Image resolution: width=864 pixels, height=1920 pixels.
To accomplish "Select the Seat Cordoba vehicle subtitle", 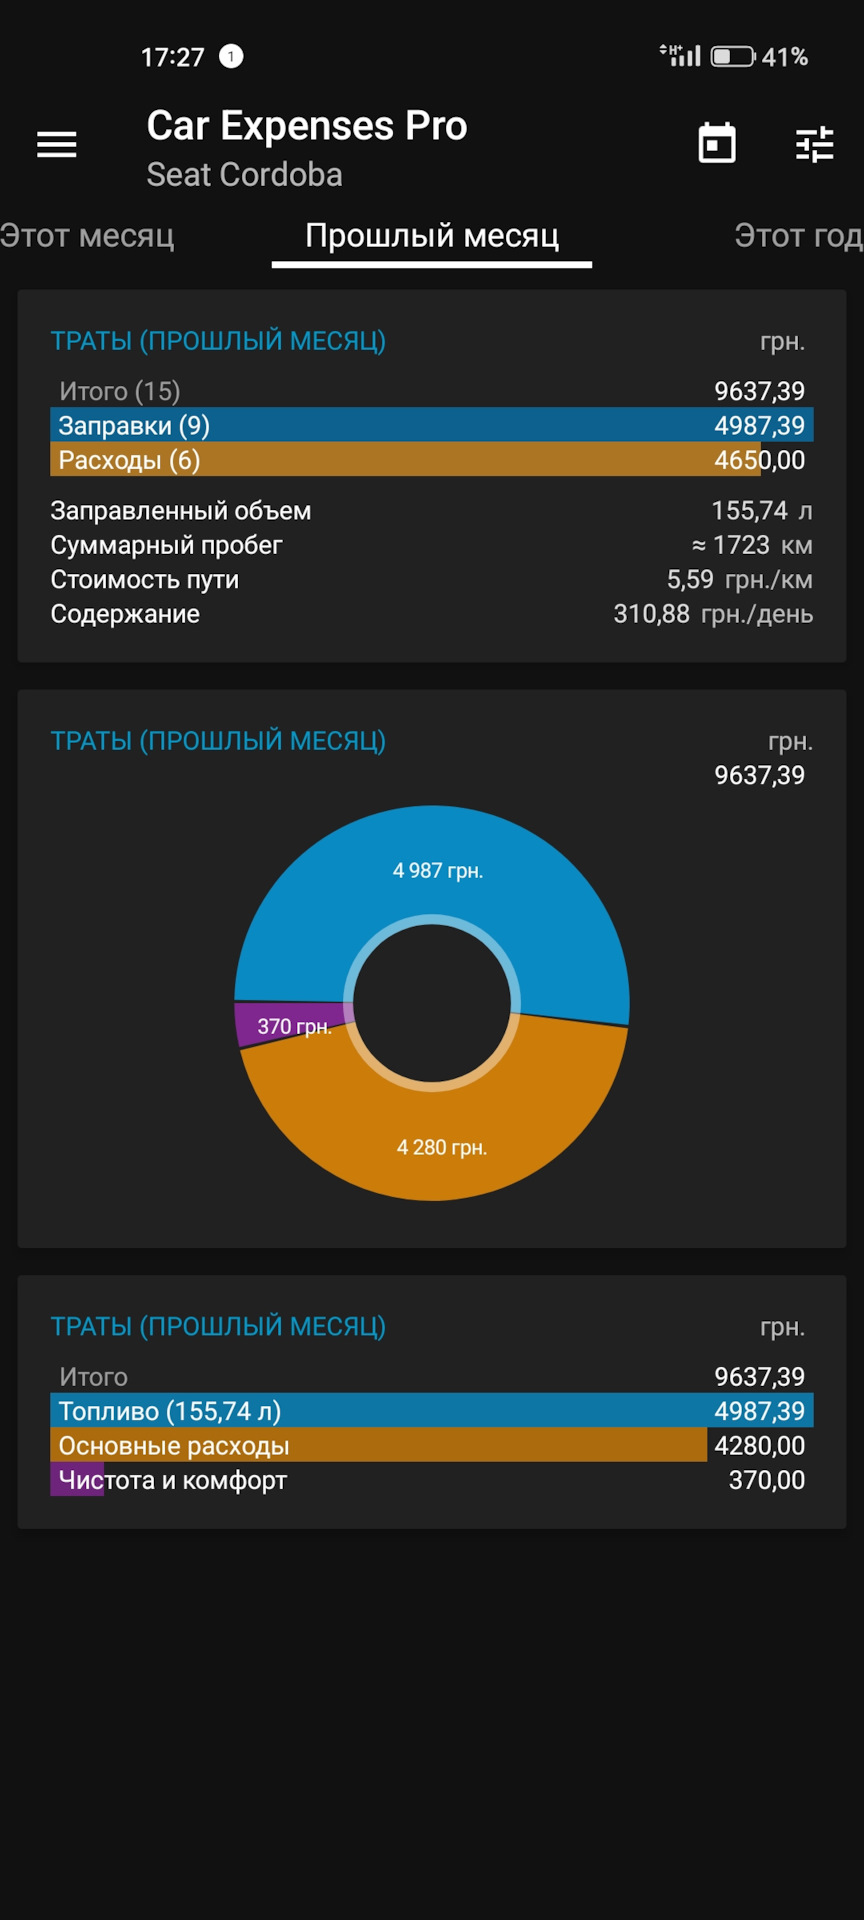I will (x=245, y=175).
